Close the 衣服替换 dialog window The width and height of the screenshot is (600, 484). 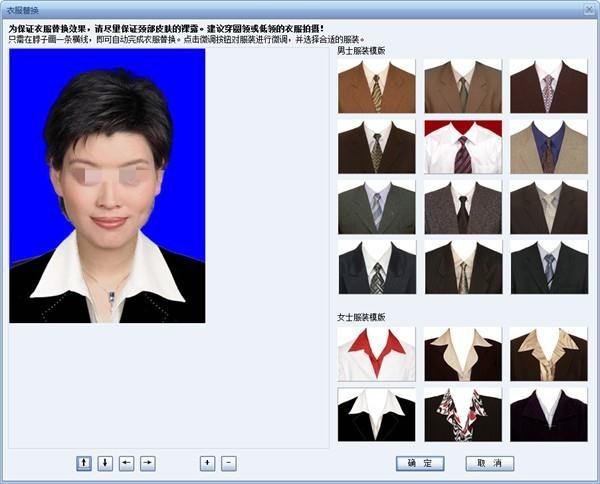point(589,10)
